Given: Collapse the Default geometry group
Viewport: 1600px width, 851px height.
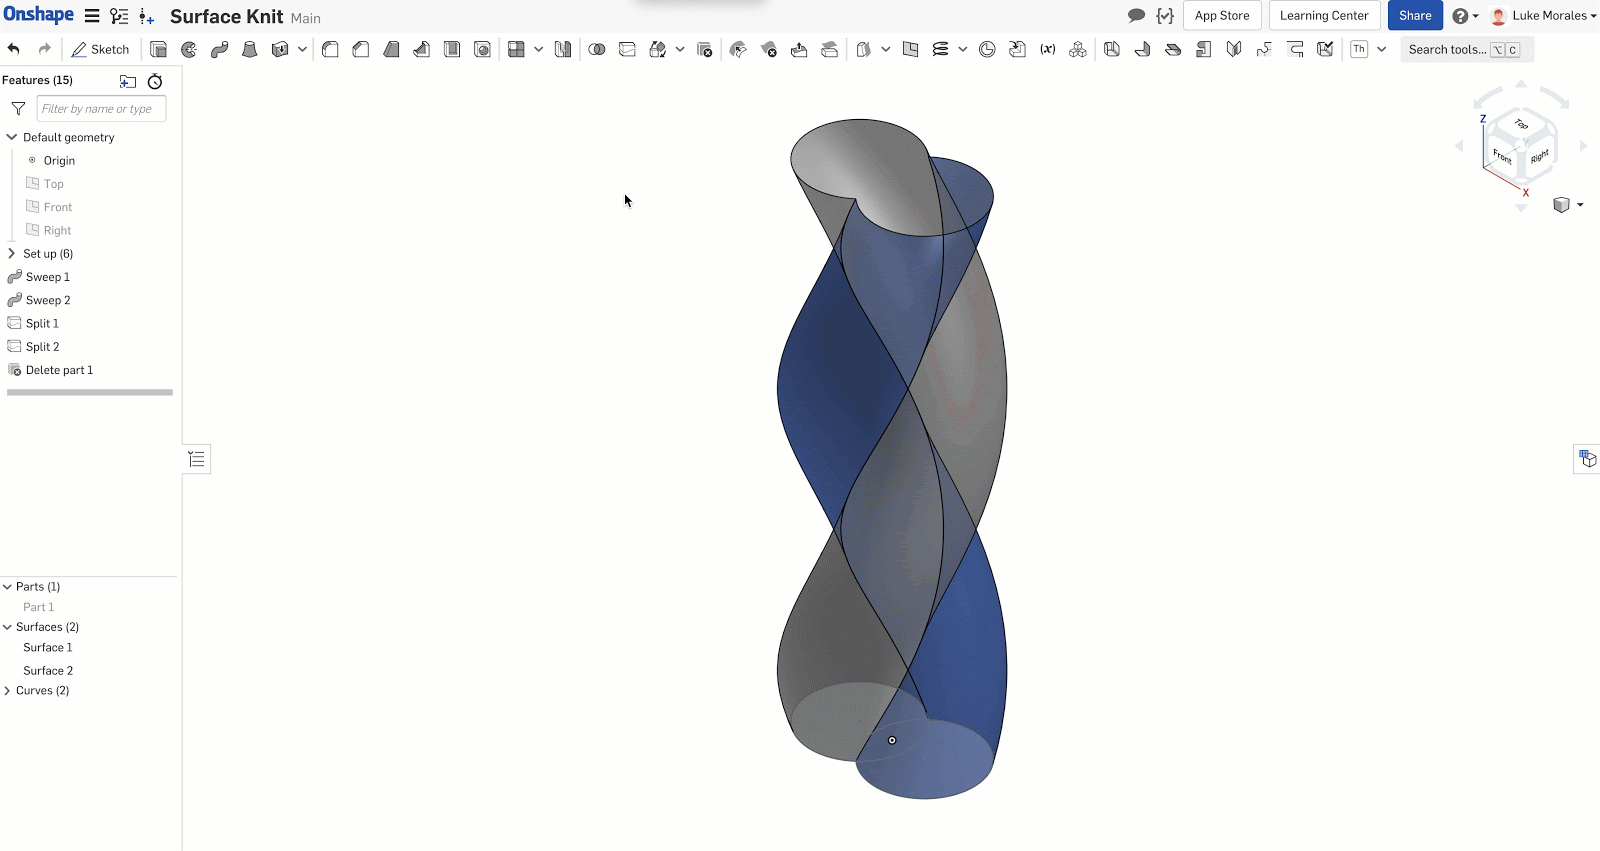Looking at the screenshot, I should click(x=12, y=137).
